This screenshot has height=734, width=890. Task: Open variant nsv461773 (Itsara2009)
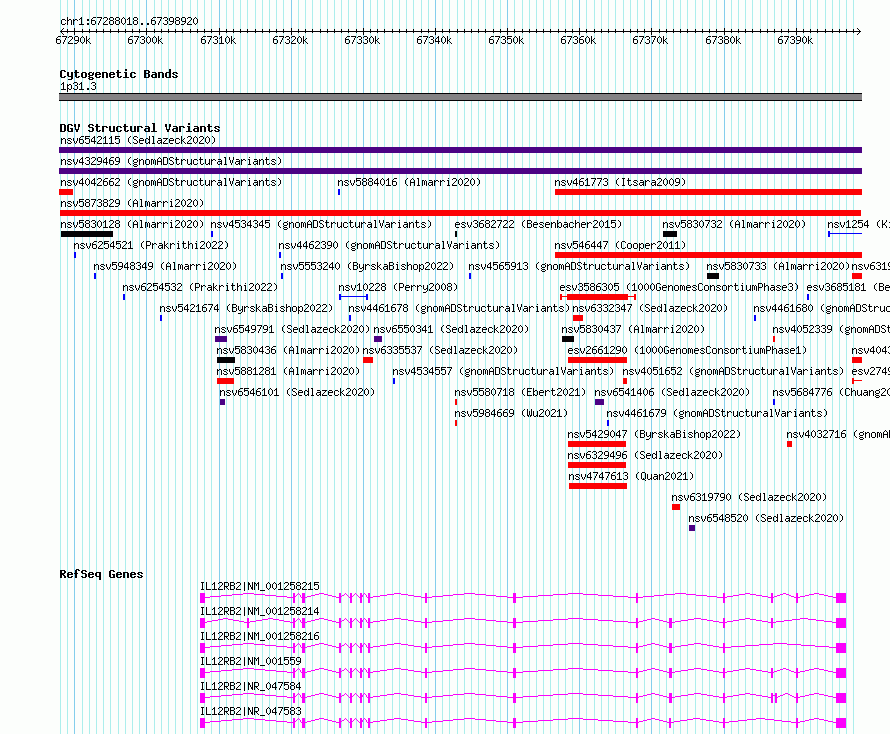[x=620, y=182]
